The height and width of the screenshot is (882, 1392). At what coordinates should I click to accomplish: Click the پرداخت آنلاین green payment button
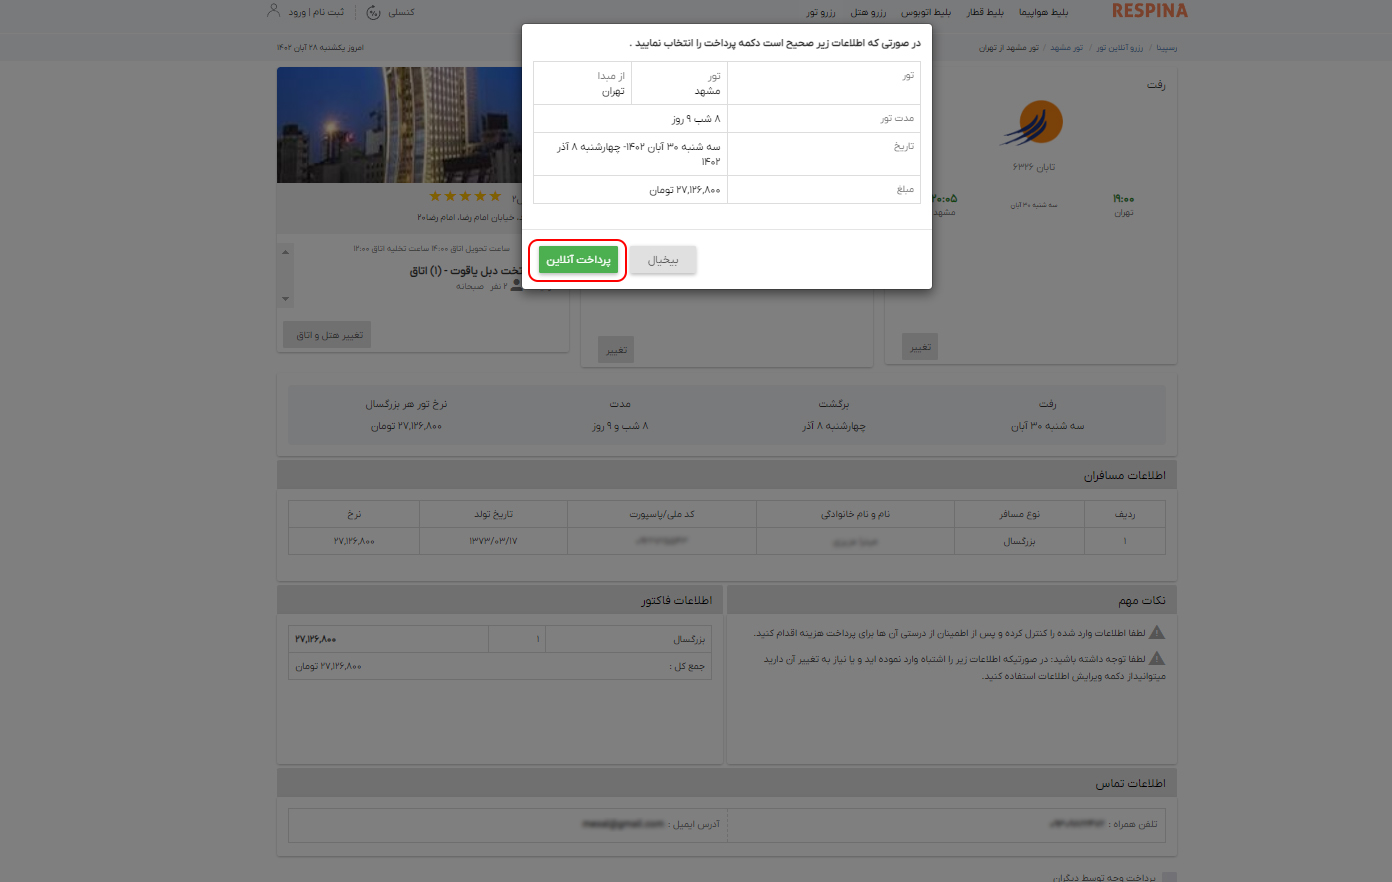(x=578, y=257)
